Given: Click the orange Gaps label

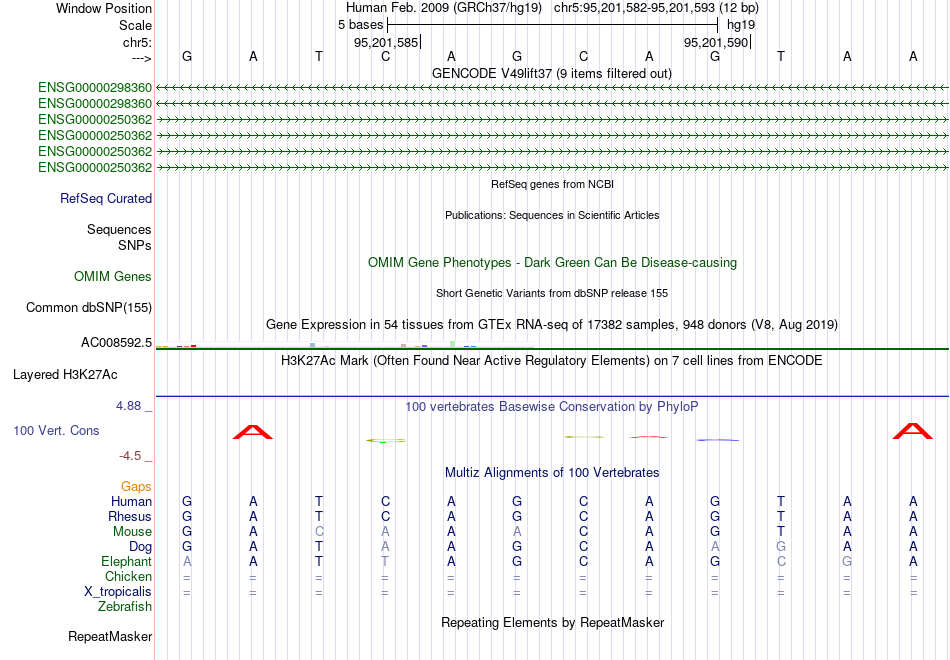Looking at the screenshot, I should pos(136,487).
